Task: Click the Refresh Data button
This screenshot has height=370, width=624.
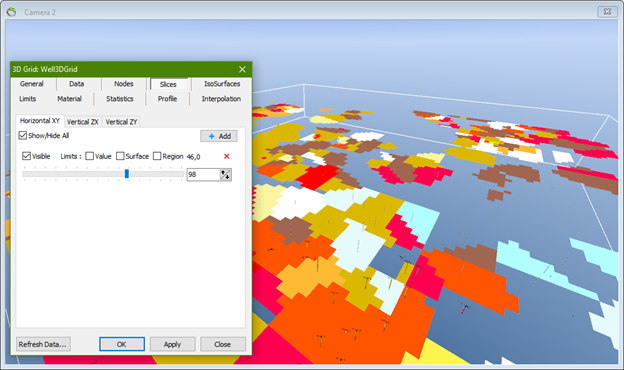Action: [43, 344]
